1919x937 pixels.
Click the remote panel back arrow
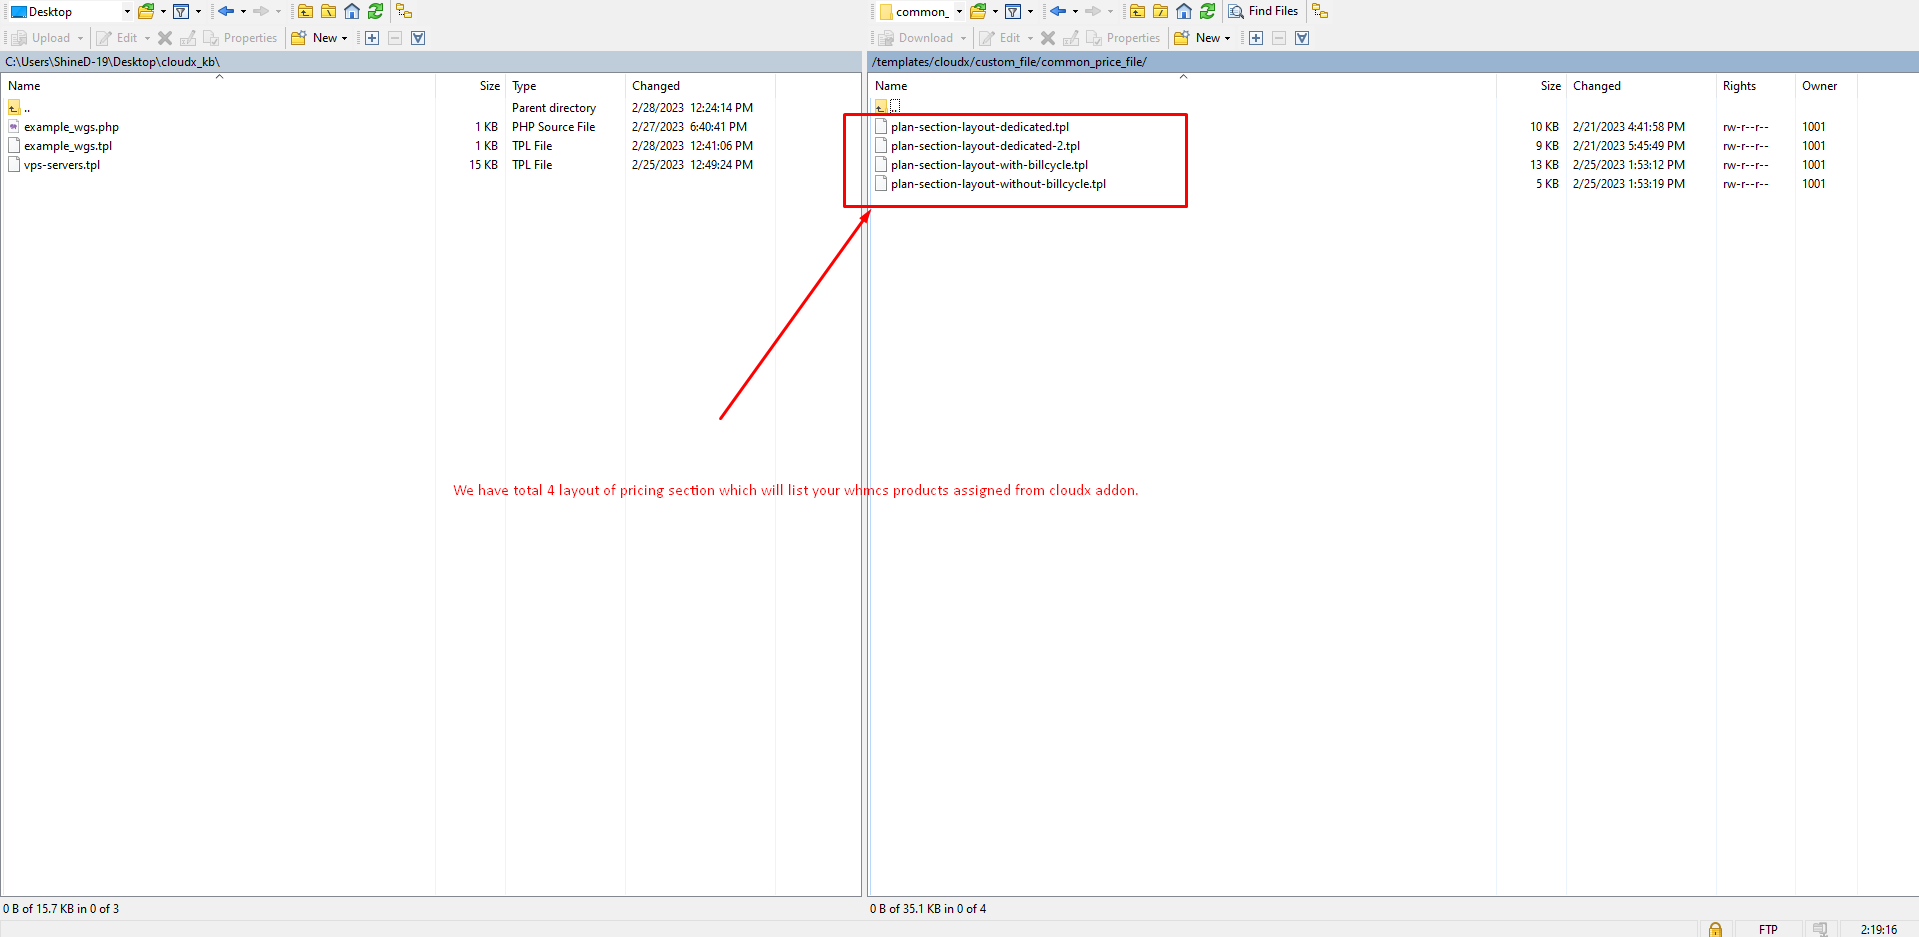pyautogui.click(x=1057, y=12)
